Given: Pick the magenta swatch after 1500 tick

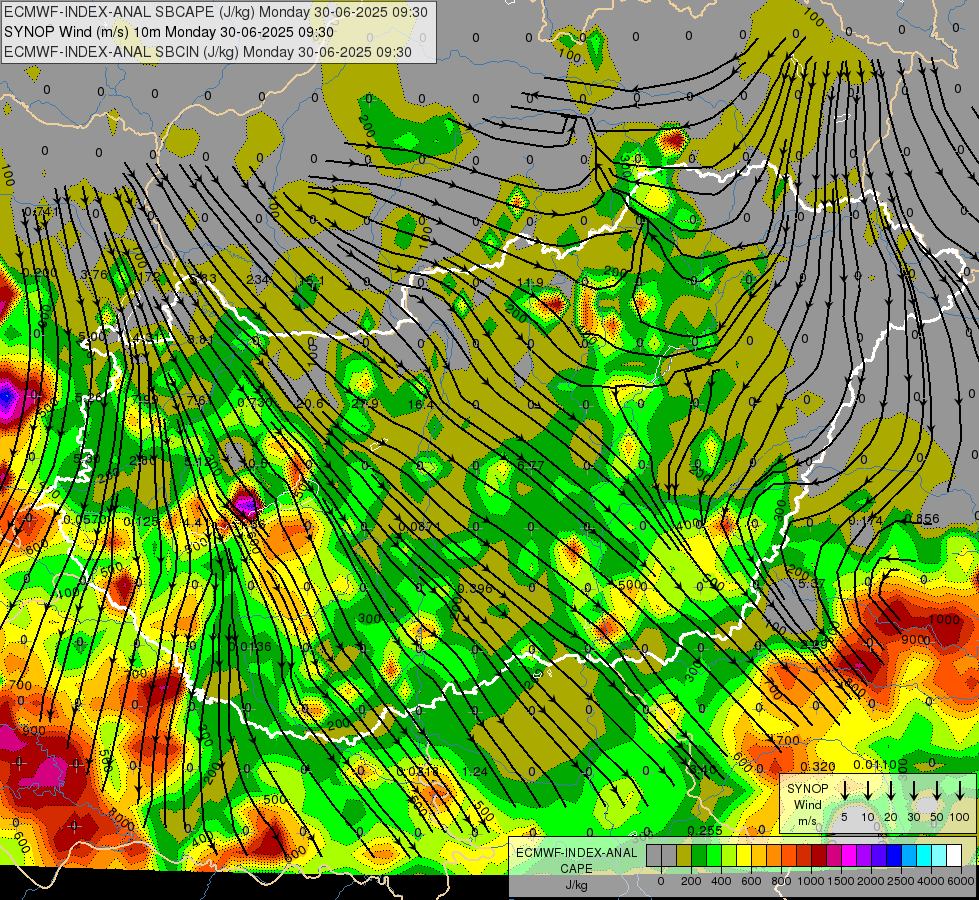Looking at the screenshot, I should pyautogui.click(x=849, y=855).
